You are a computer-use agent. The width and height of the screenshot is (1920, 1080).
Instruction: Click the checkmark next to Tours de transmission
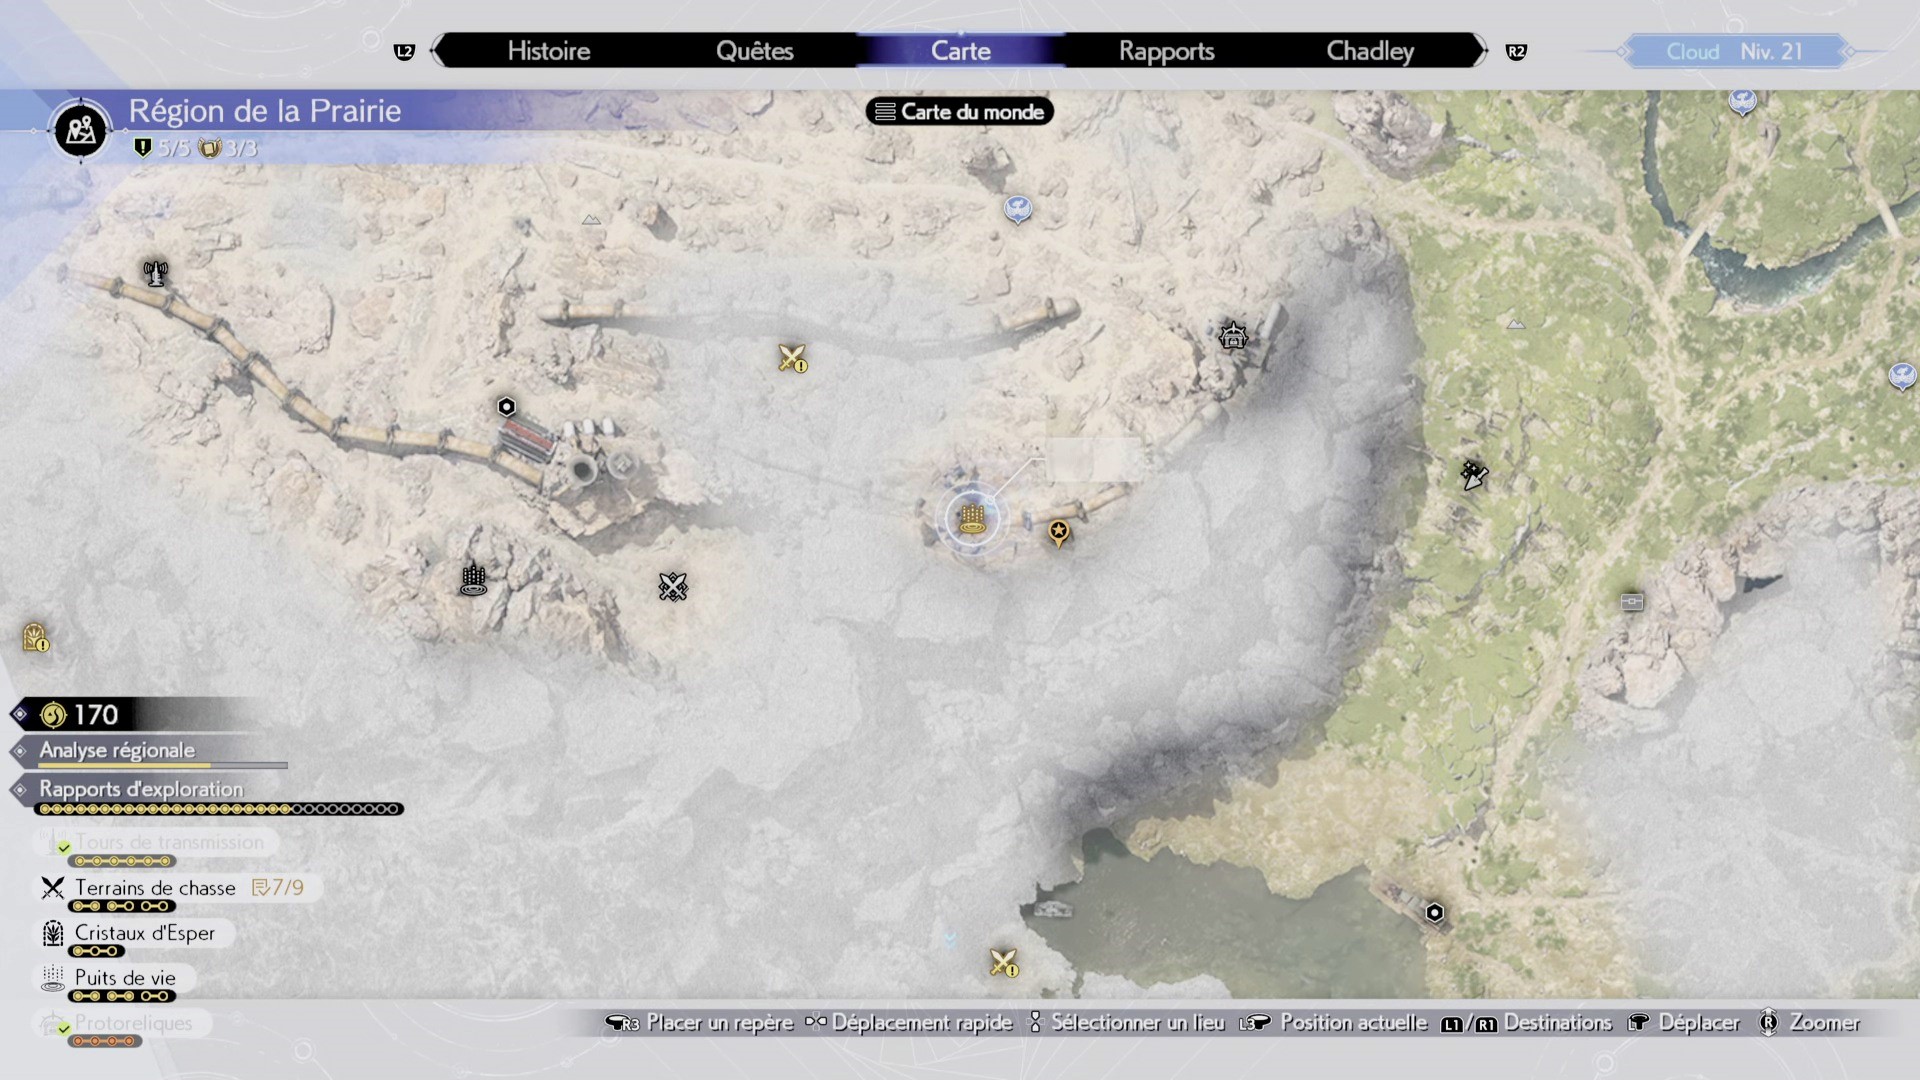(x=63, y=847)
